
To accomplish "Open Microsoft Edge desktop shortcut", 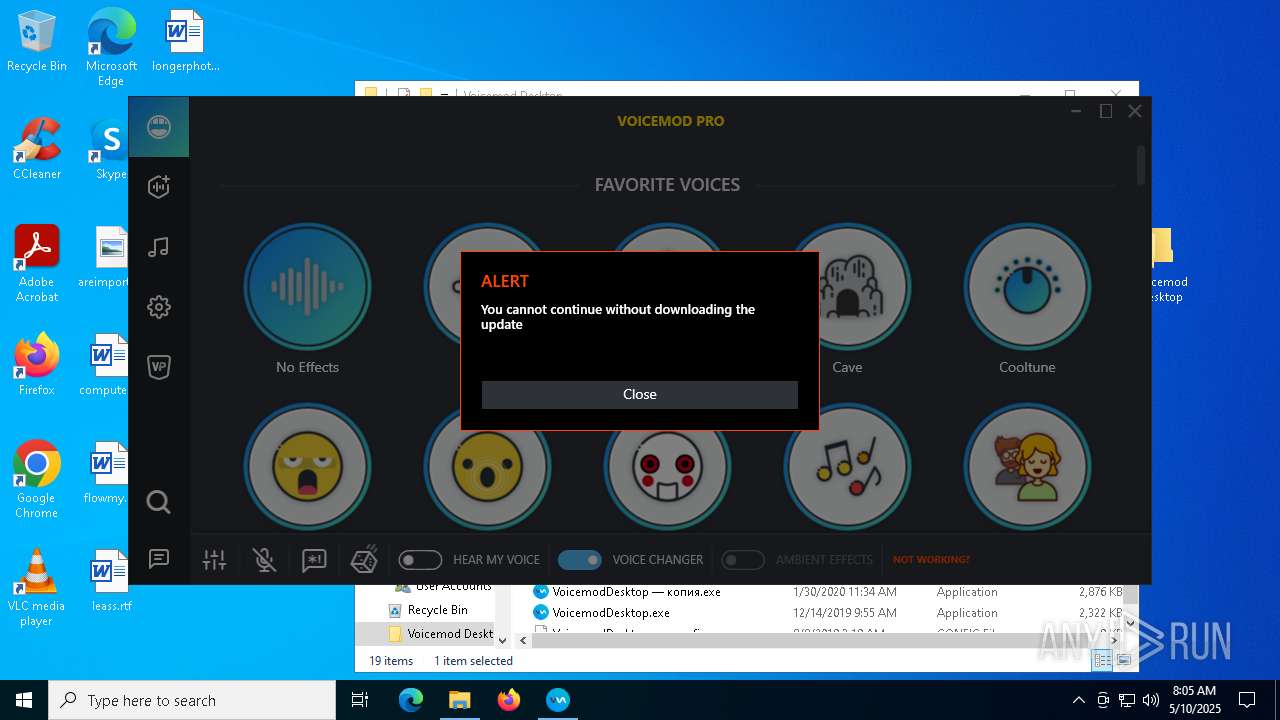I will (111, 48).
